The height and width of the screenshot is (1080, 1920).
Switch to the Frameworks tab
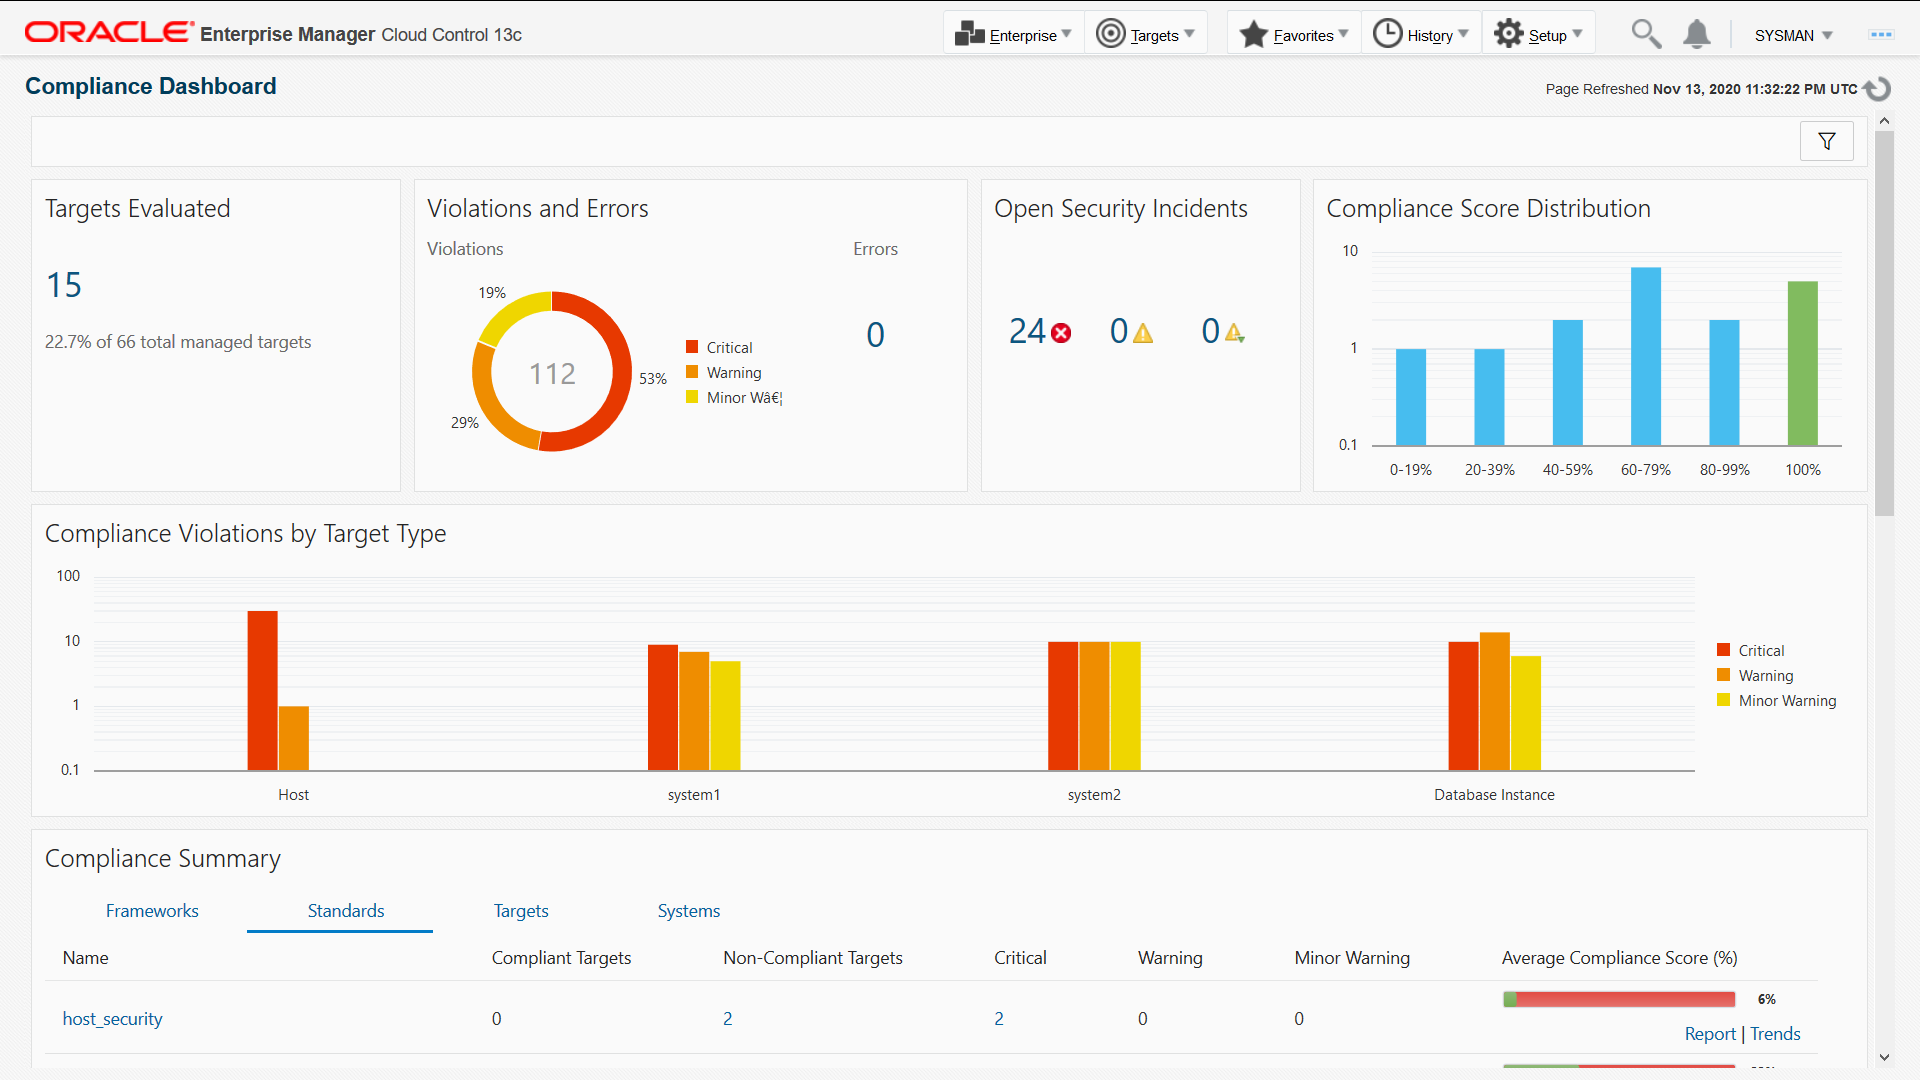pos(152,911)
